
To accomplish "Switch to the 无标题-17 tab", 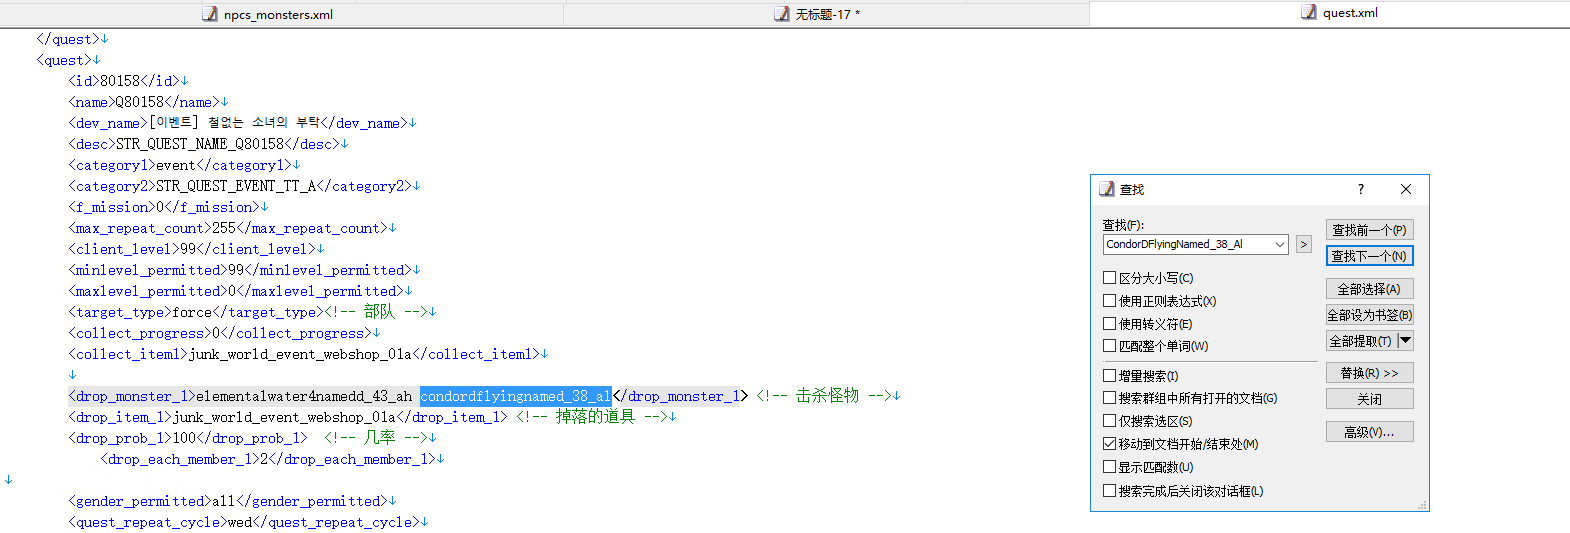I will 827,14.
